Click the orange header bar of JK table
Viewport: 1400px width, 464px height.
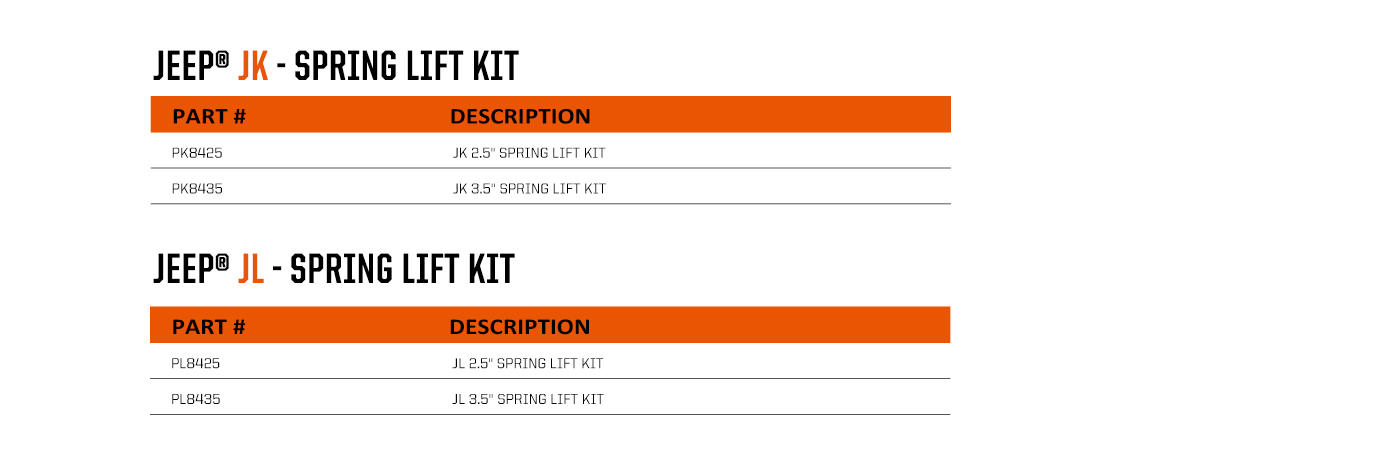click(551, 114)
